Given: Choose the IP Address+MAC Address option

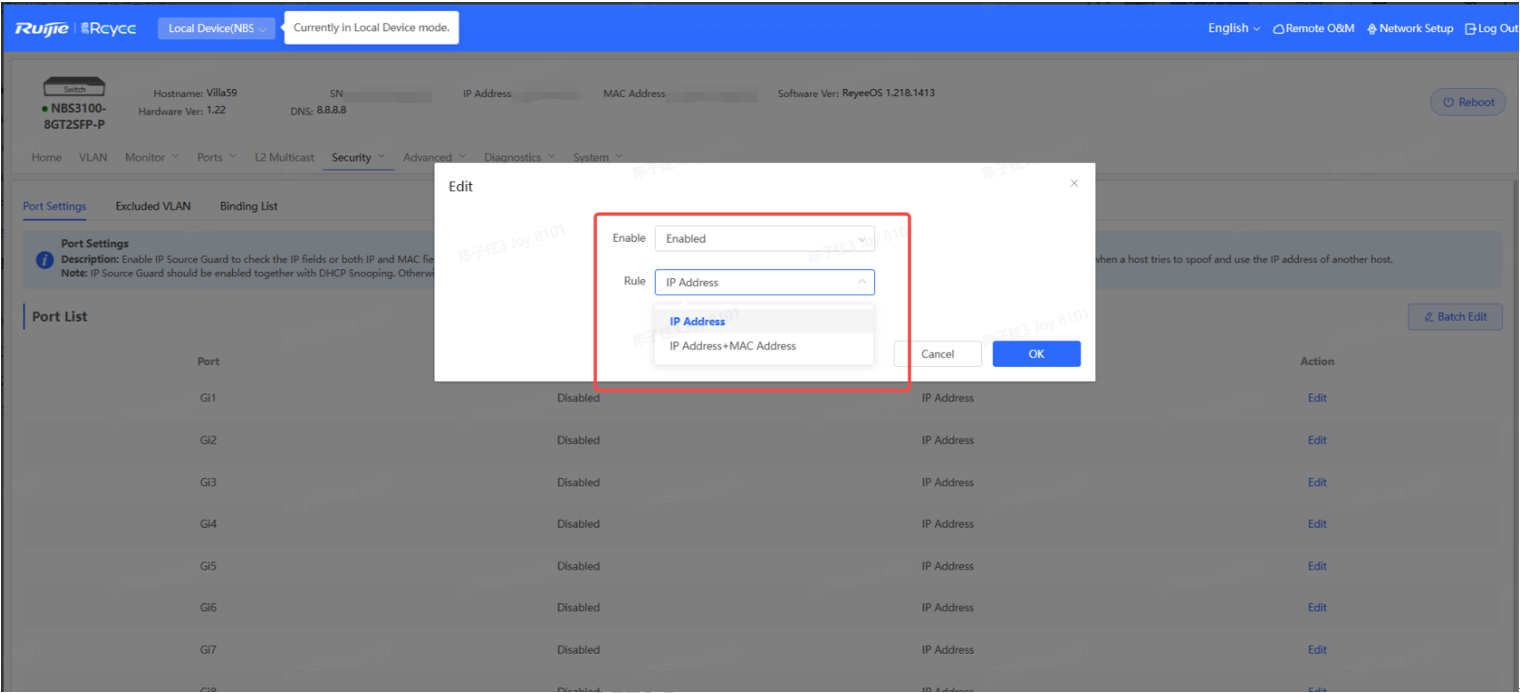Looking at the screenshot, I should point(765,346).
